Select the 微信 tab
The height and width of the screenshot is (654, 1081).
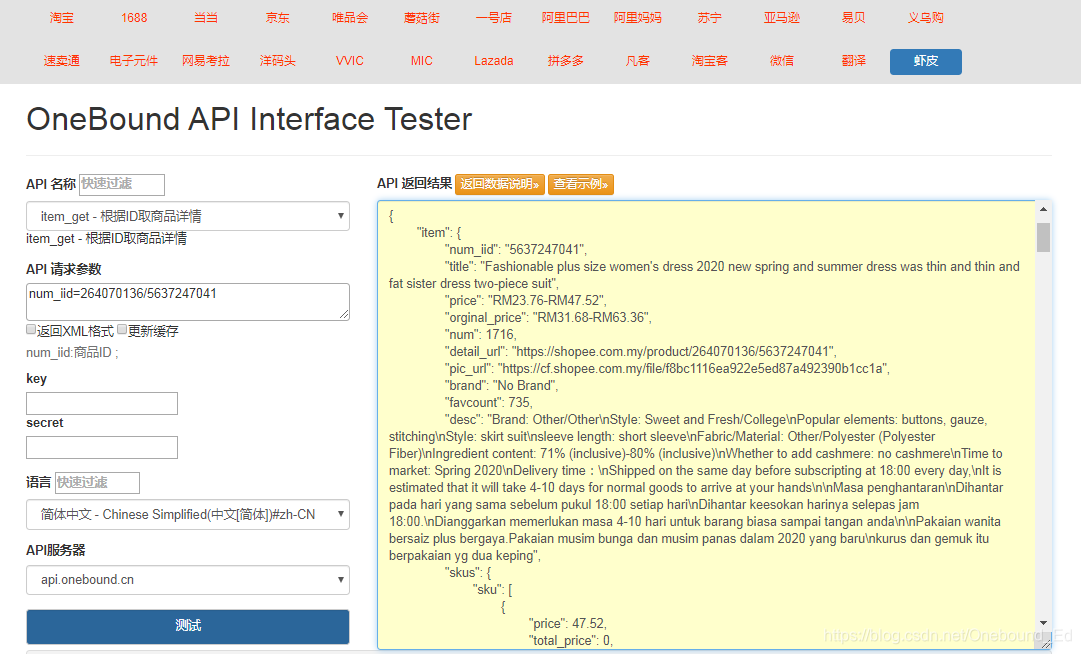coord(782,61)
